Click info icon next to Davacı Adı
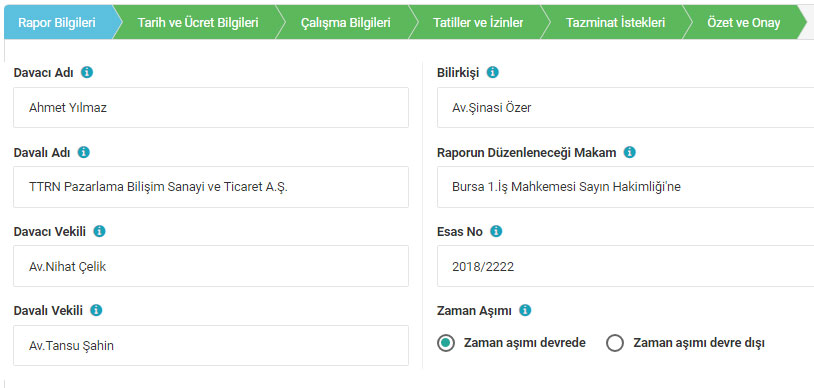 tap(87, 72)
